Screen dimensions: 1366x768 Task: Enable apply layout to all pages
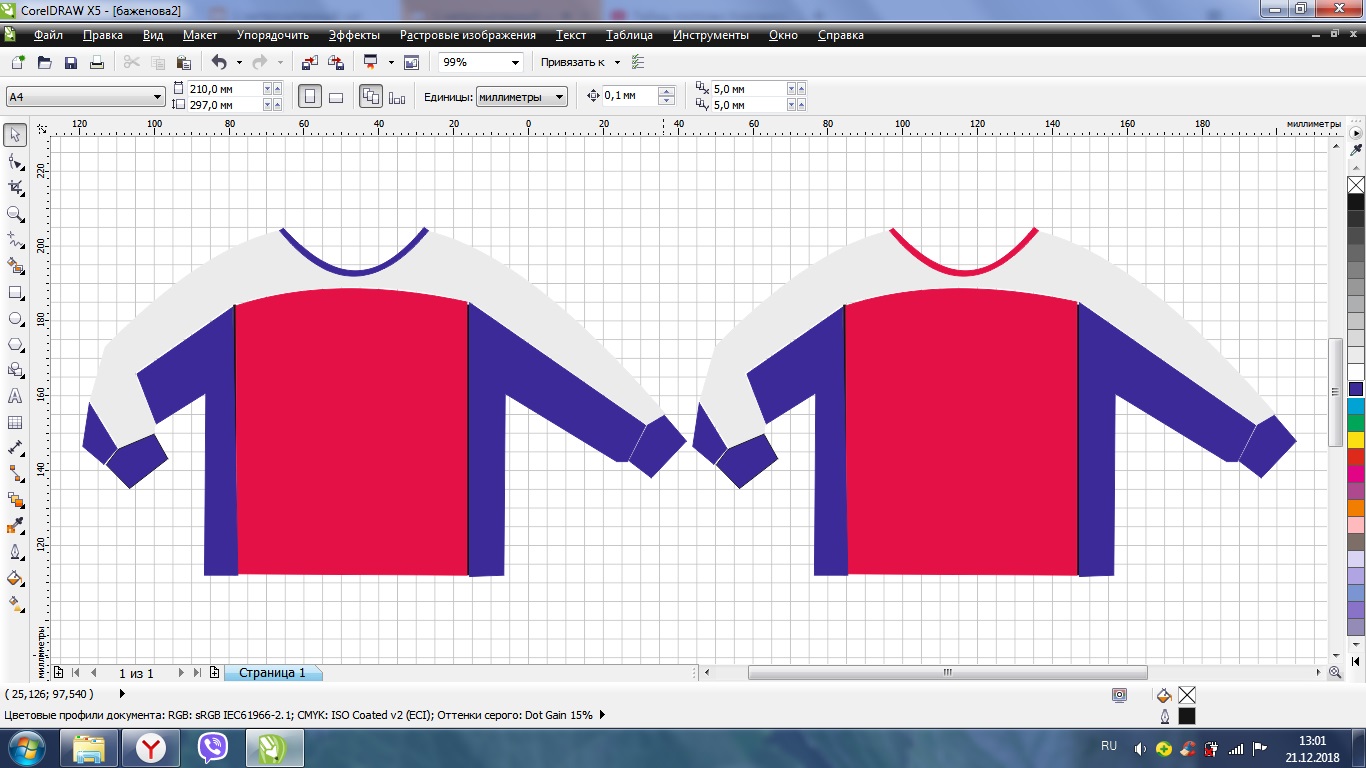pyautogui.click(x=370, y=97)
